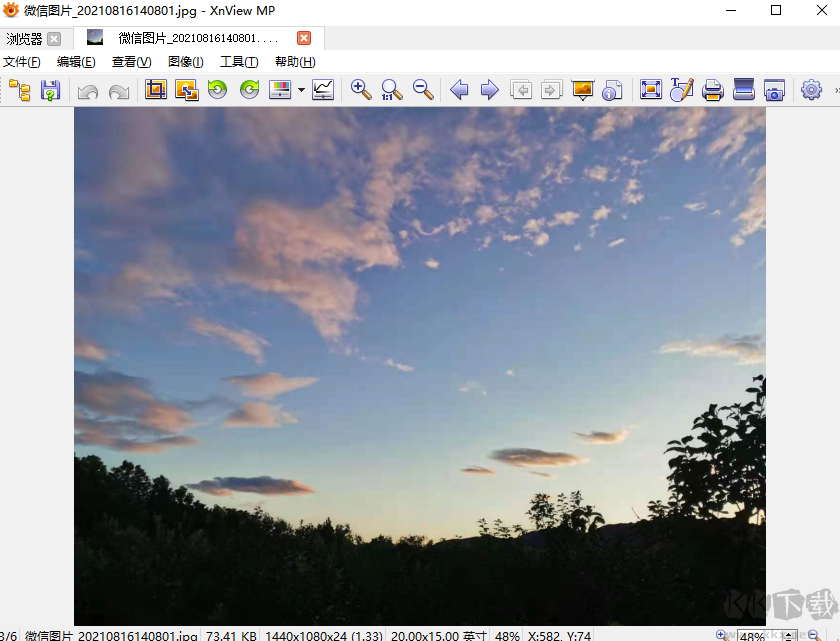Open the Draw and annotate tool
This screenshot has width=840, height=641.
pos(682,90)
